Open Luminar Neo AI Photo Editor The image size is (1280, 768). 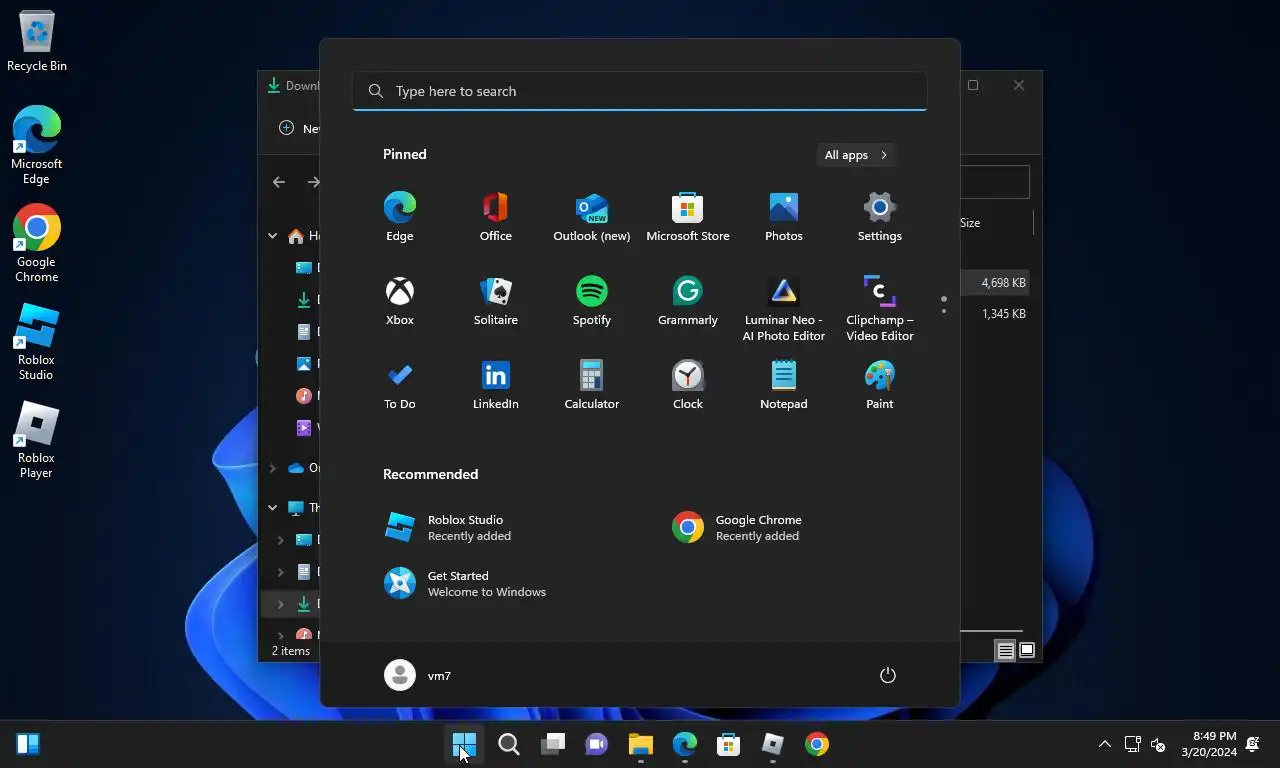pos(783,309)
